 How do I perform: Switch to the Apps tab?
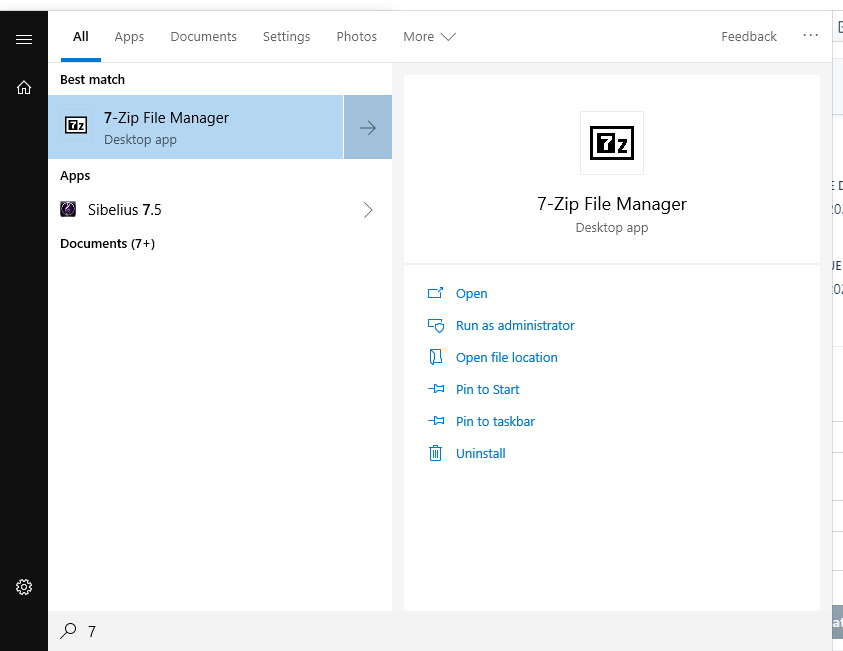[x=129, y=37]
